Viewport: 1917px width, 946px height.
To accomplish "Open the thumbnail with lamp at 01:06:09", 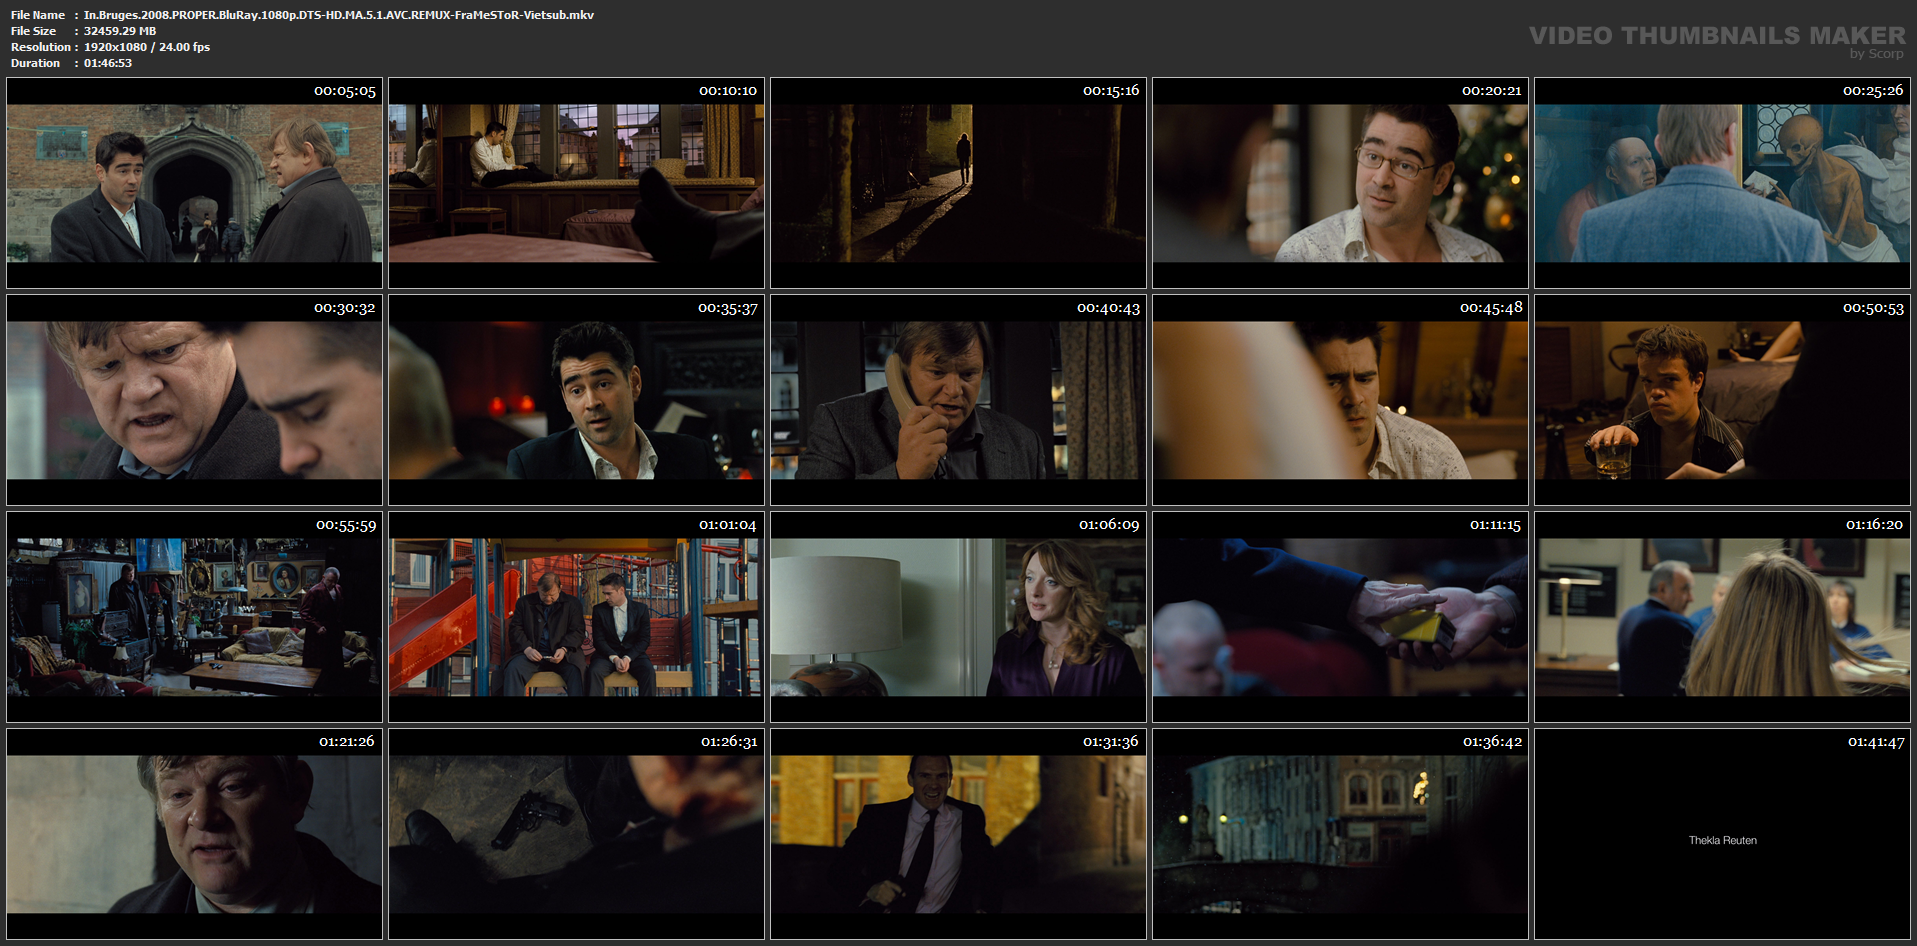I will pos(958,617).
